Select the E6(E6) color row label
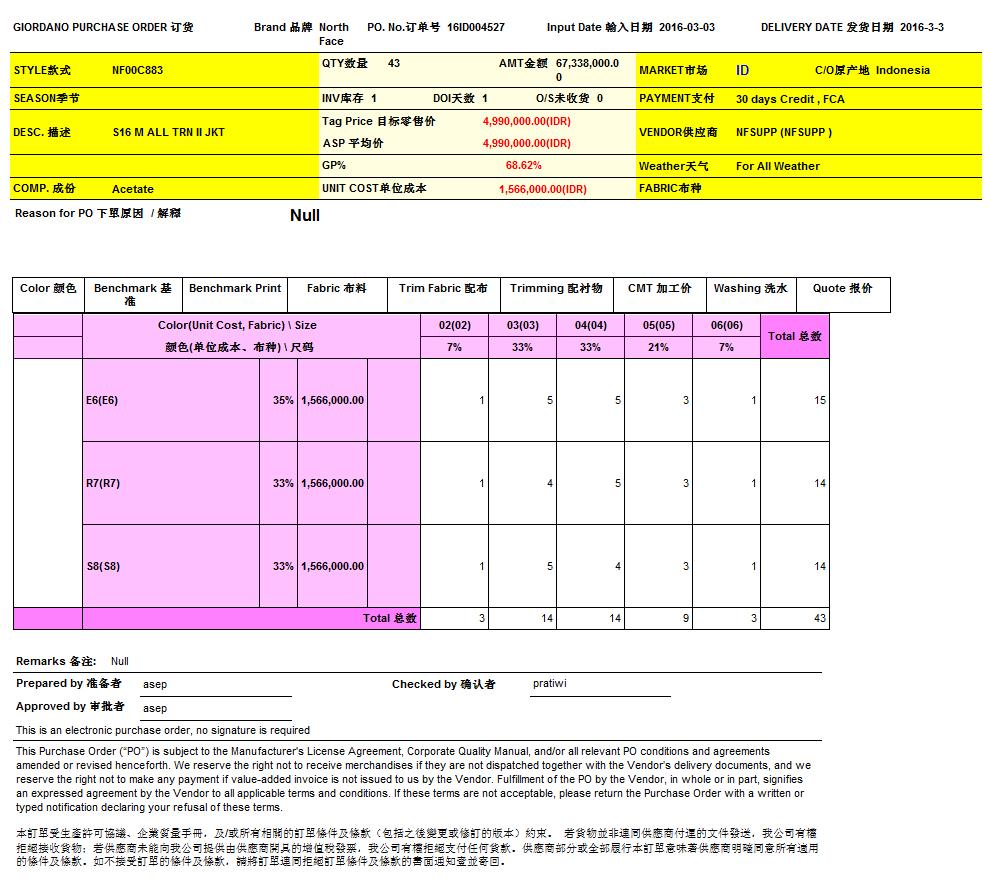 click(x=102, y=401)
